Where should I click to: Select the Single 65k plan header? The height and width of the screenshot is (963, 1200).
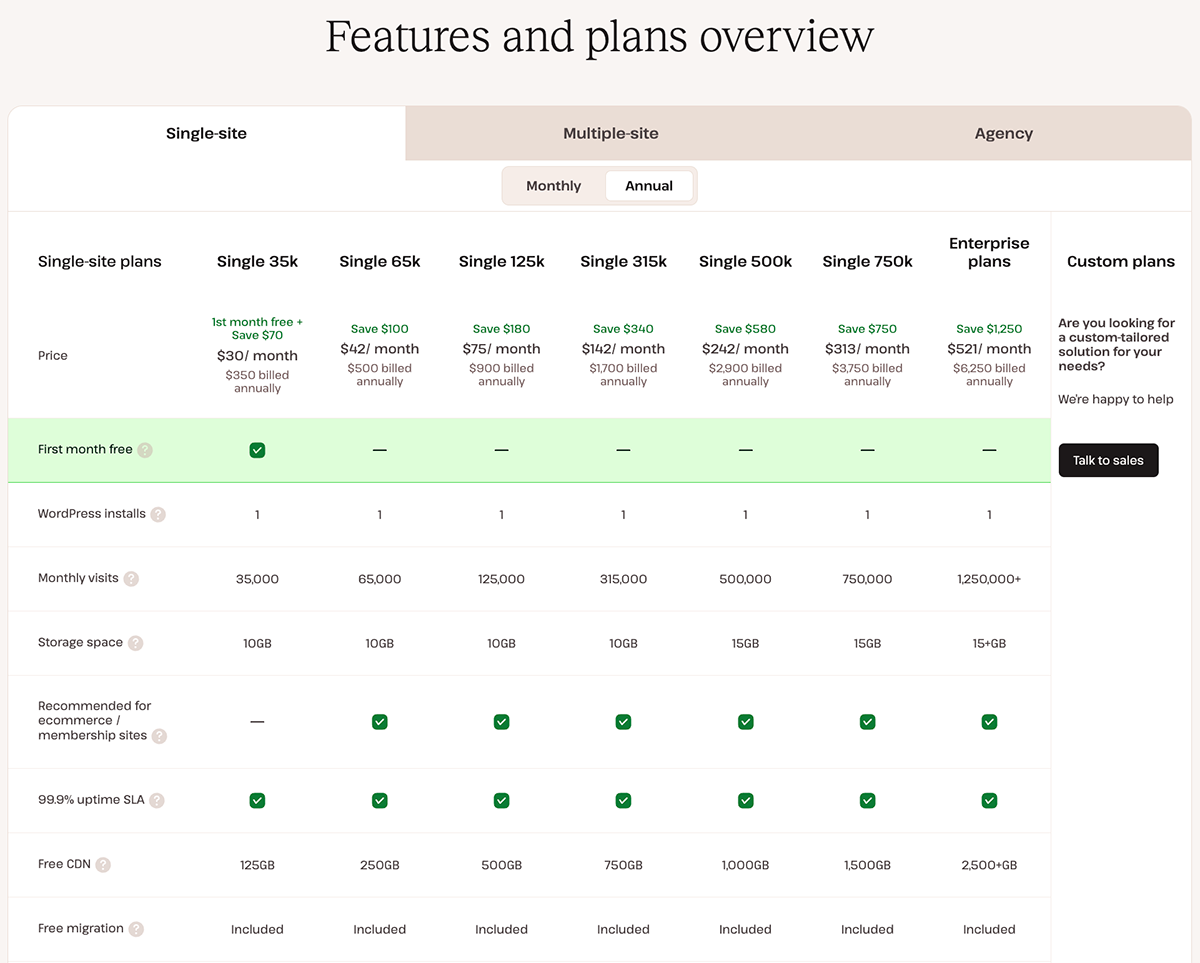click(x=379, y=262)
